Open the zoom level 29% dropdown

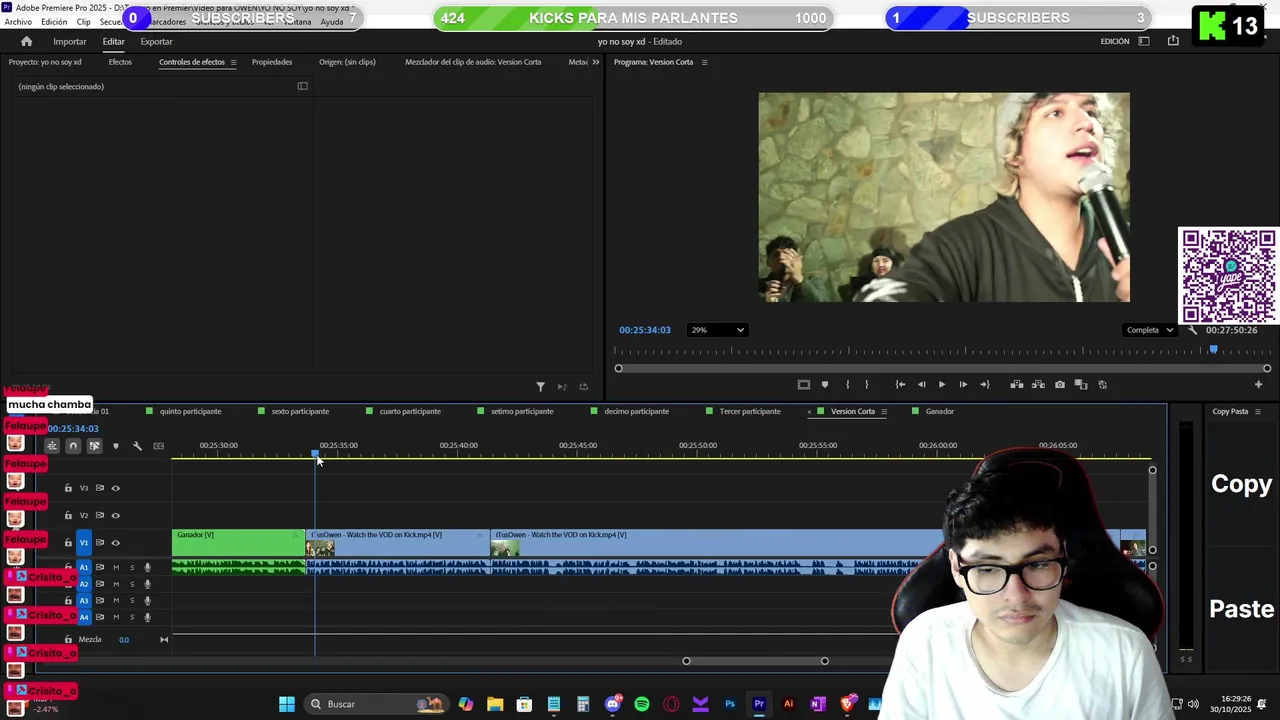pos(717,330)
